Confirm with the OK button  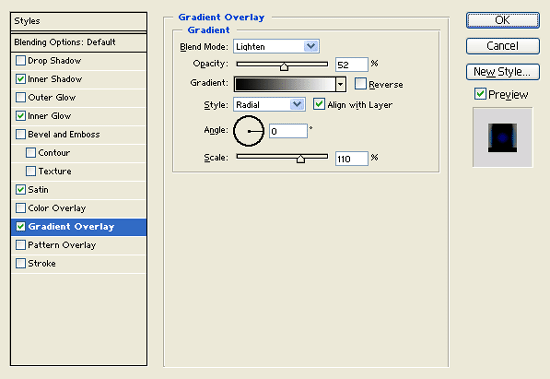tap(503, 20)
